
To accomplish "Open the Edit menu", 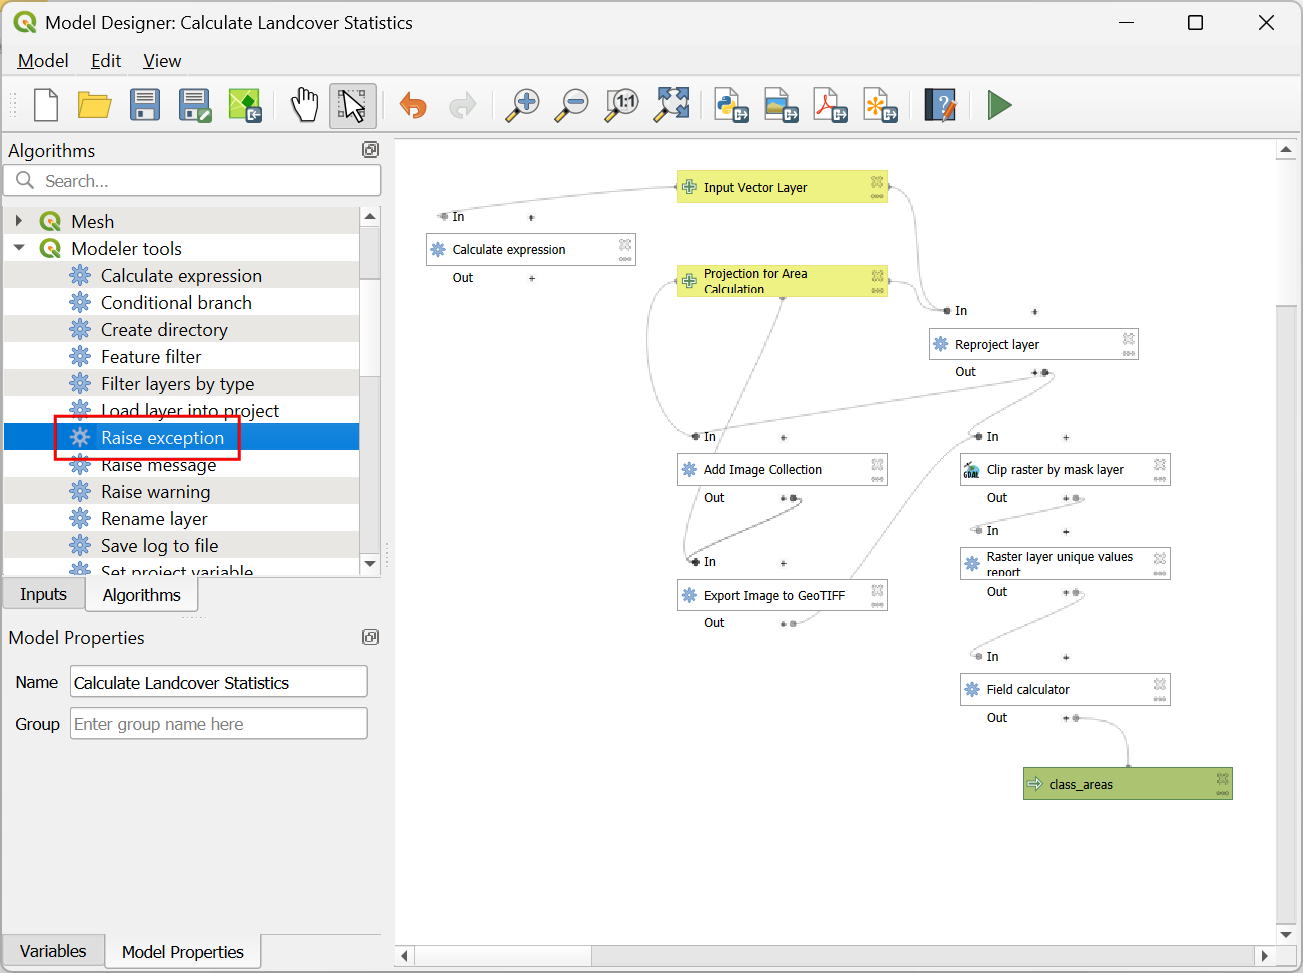I will 106,61.
